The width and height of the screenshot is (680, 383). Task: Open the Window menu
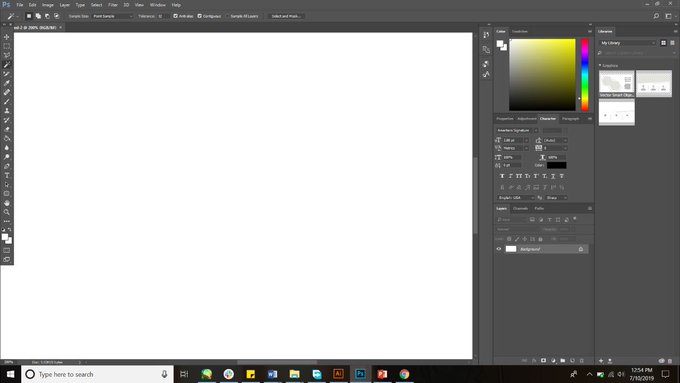point(157,5)
